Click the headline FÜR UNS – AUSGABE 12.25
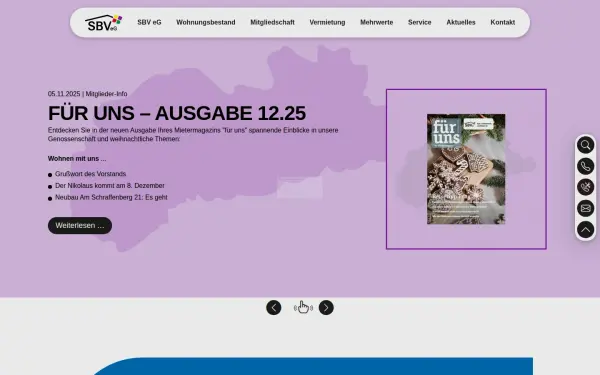The image size is (600, 375). (x=177, y=113)
